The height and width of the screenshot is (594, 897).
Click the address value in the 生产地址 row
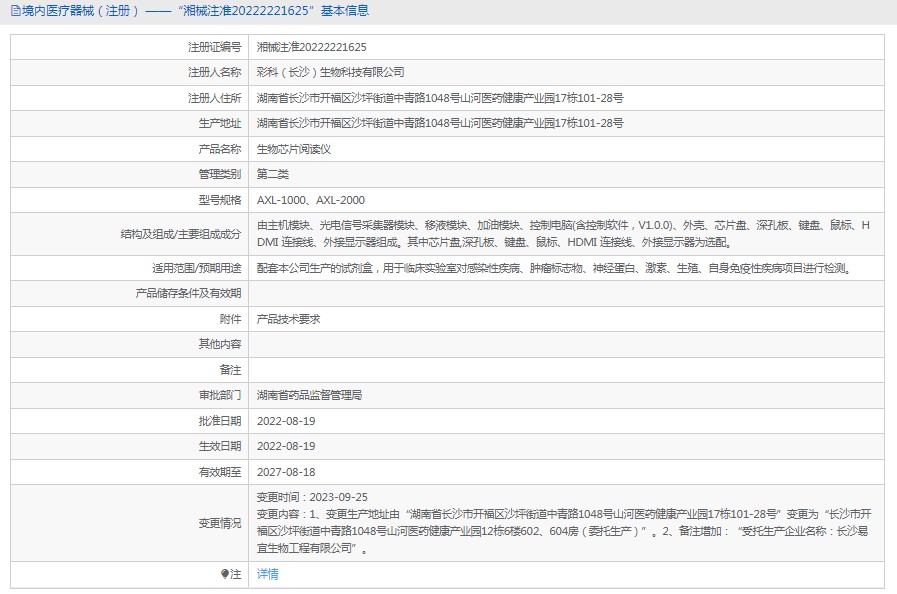[440, 123]
